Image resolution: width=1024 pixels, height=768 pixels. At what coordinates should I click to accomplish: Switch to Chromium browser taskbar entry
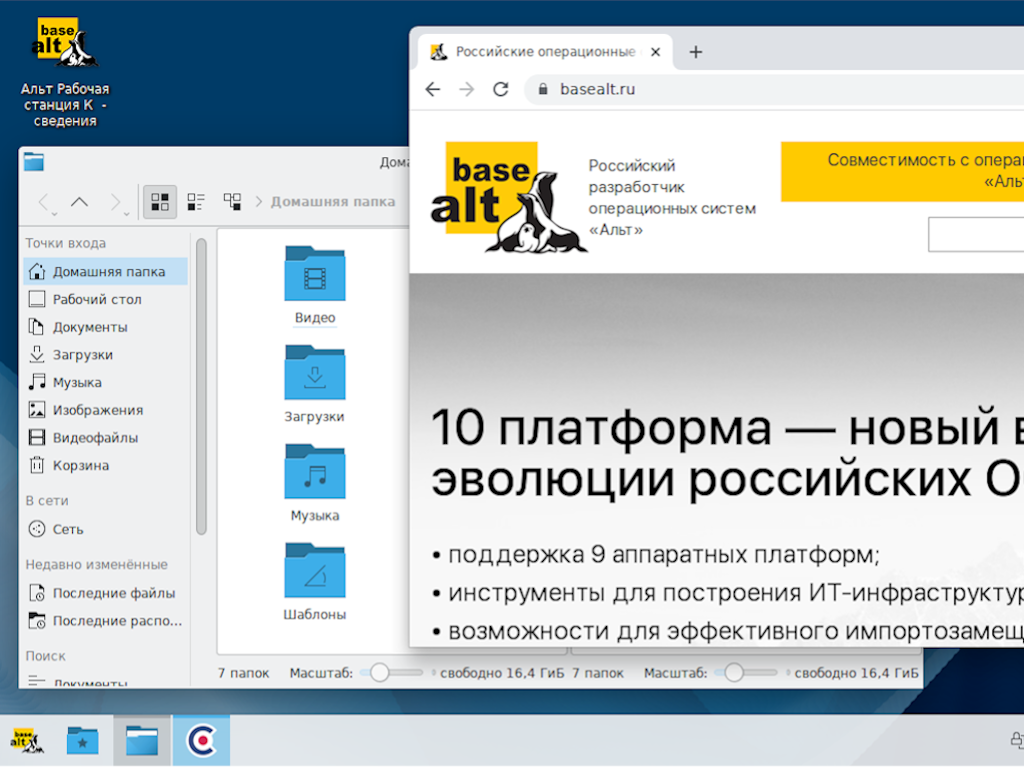click(201, 741)
